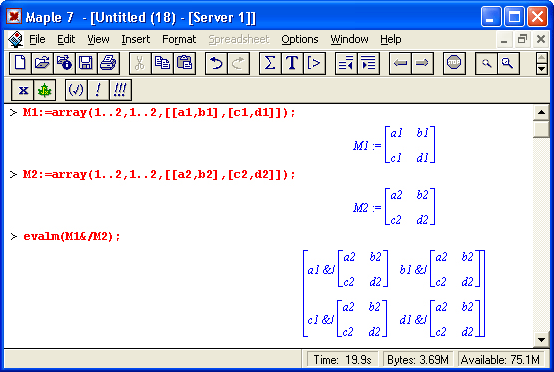This screenshot has height=372, width=554.
Task: Toggle auto-correct syntax checkmark button
Action: tap(76, 90)
